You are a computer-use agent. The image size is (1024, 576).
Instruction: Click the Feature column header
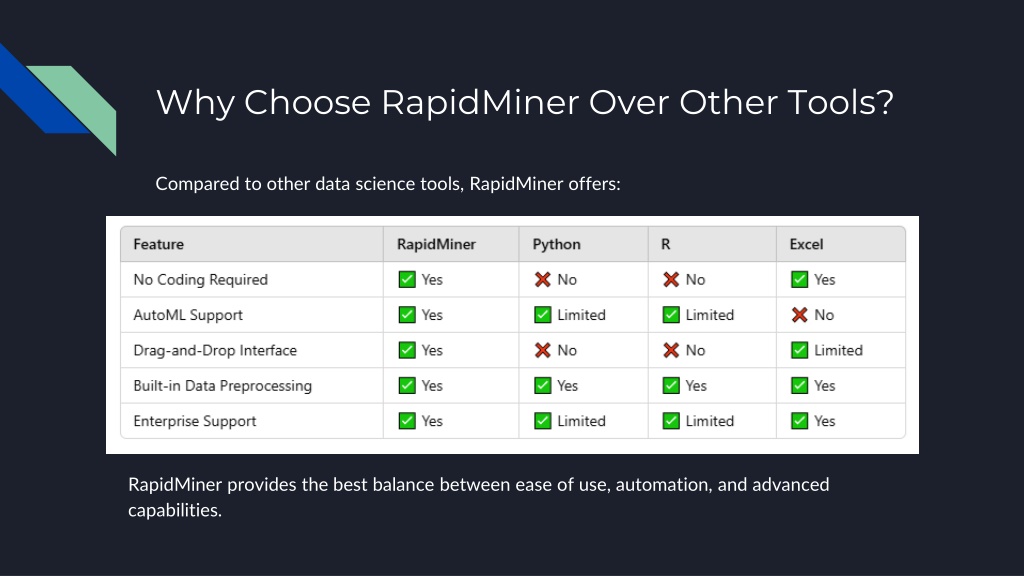point(159,244)
